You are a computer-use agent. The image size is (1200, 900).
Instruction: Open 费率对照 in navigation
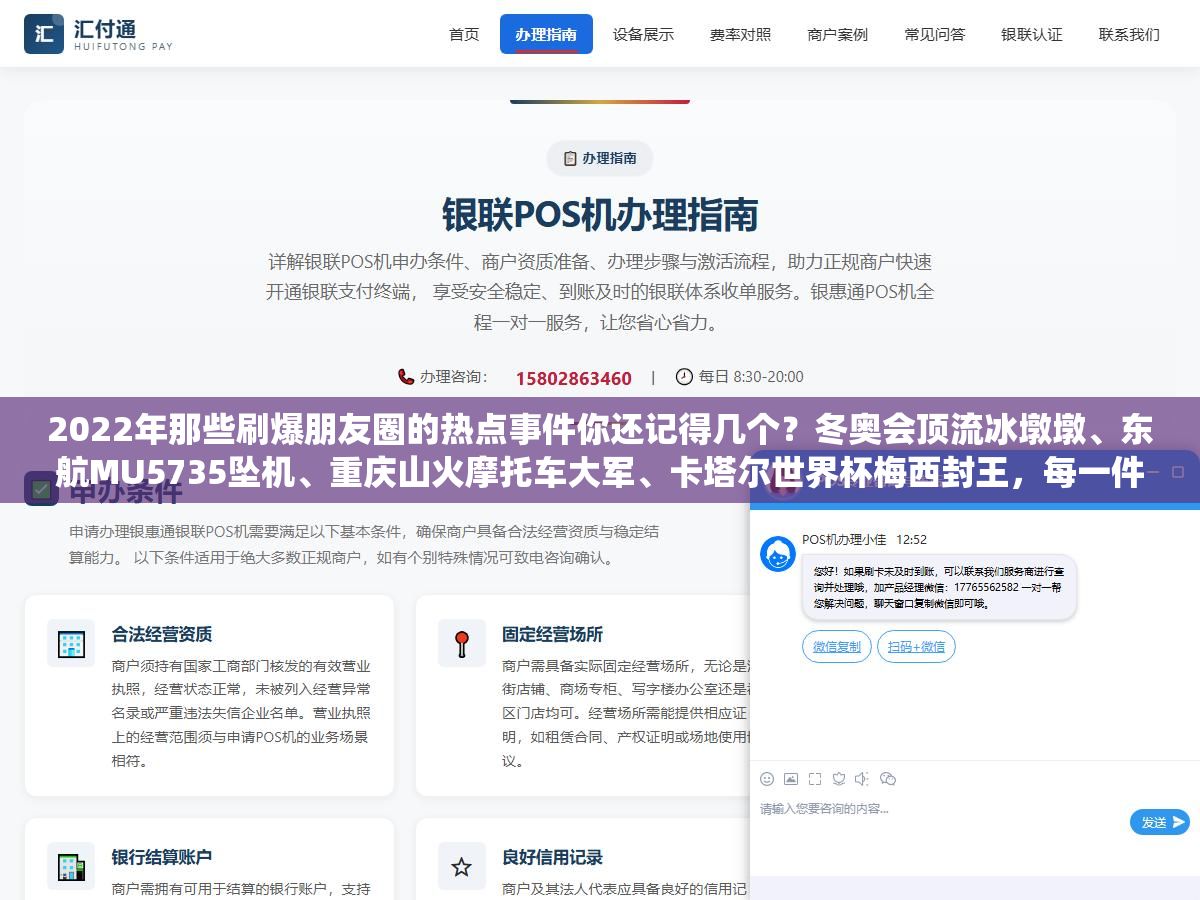click(x=740, y=34)
